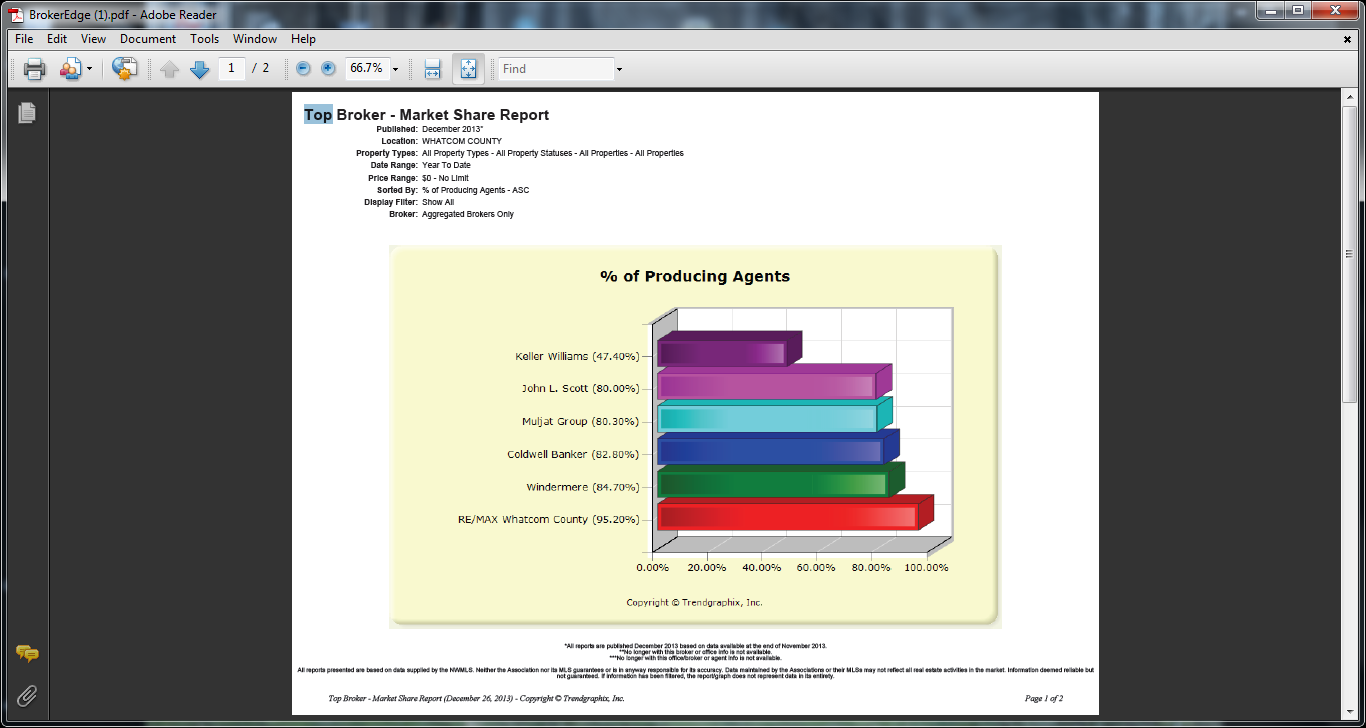This screenshot has width=1366, height=728.
Task: Click the December 2013* published value
Action: 453,129
